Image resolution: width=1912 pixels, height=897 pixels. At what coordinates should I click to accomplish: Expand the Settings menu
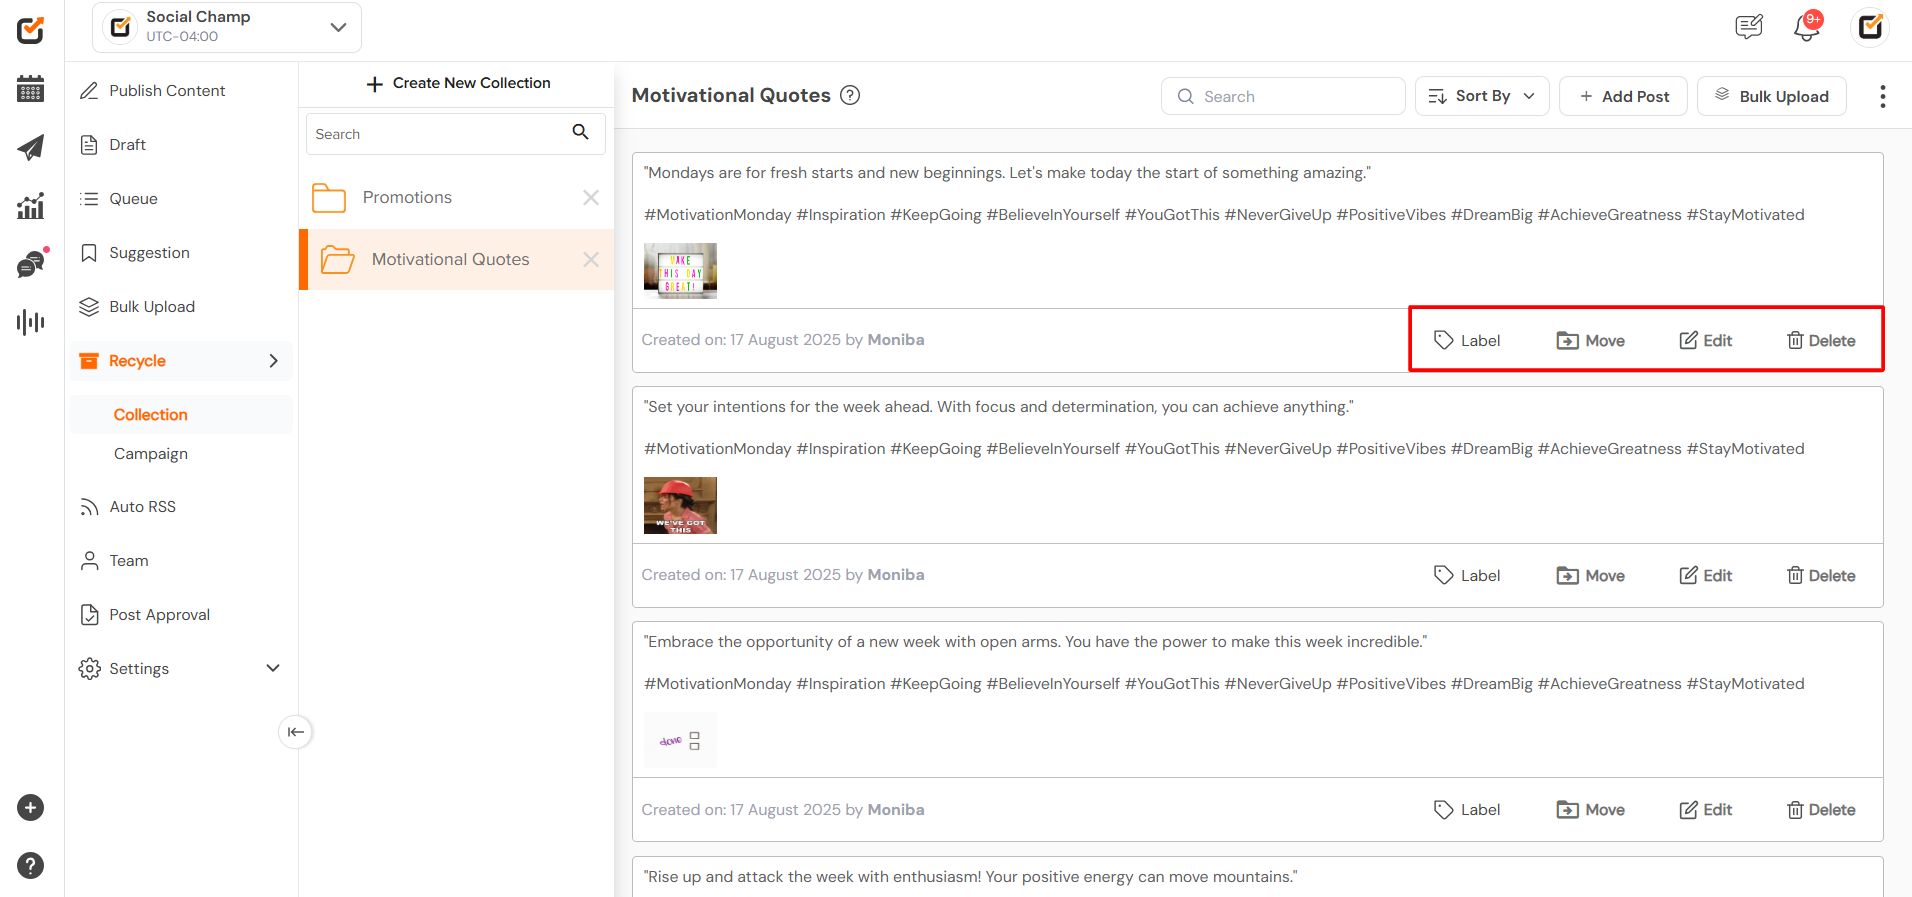[x=180, y=668]
